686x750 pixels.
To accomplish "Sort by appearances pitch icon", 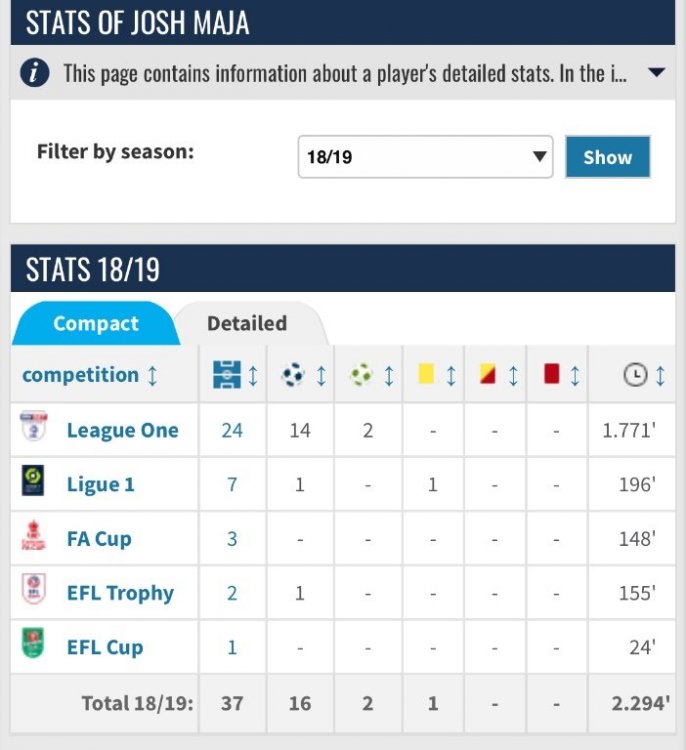I will pyautogui.click(x=228, y=375).
